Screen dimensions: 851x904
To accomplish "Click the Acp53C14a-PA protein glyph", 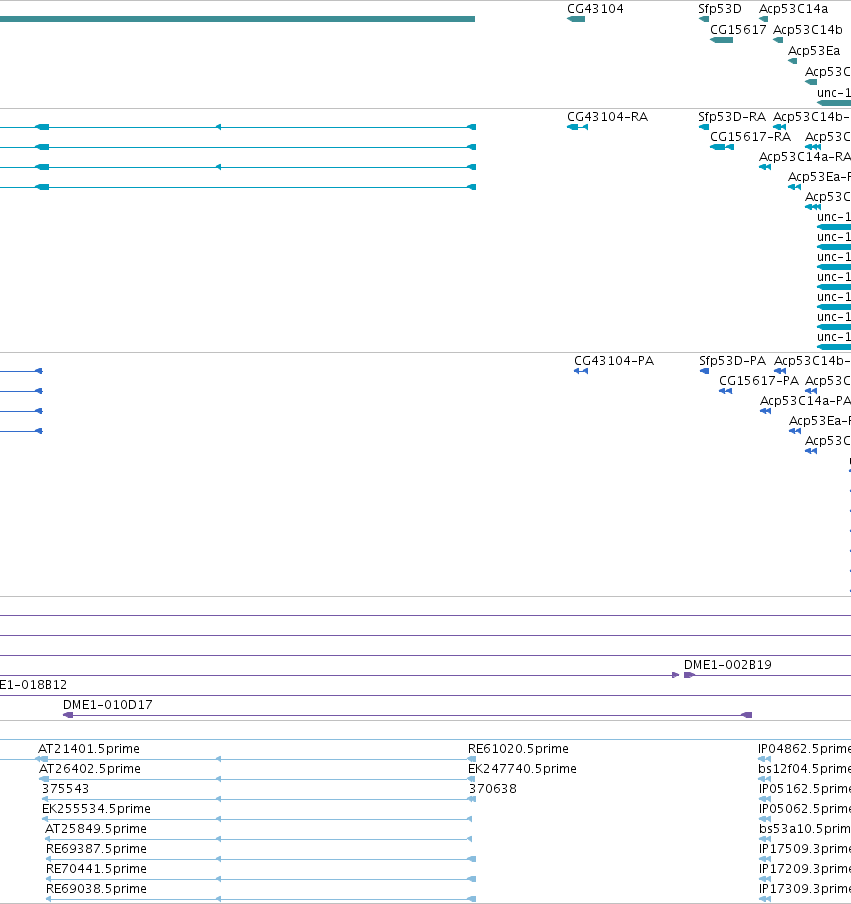I will coord(766,411).
